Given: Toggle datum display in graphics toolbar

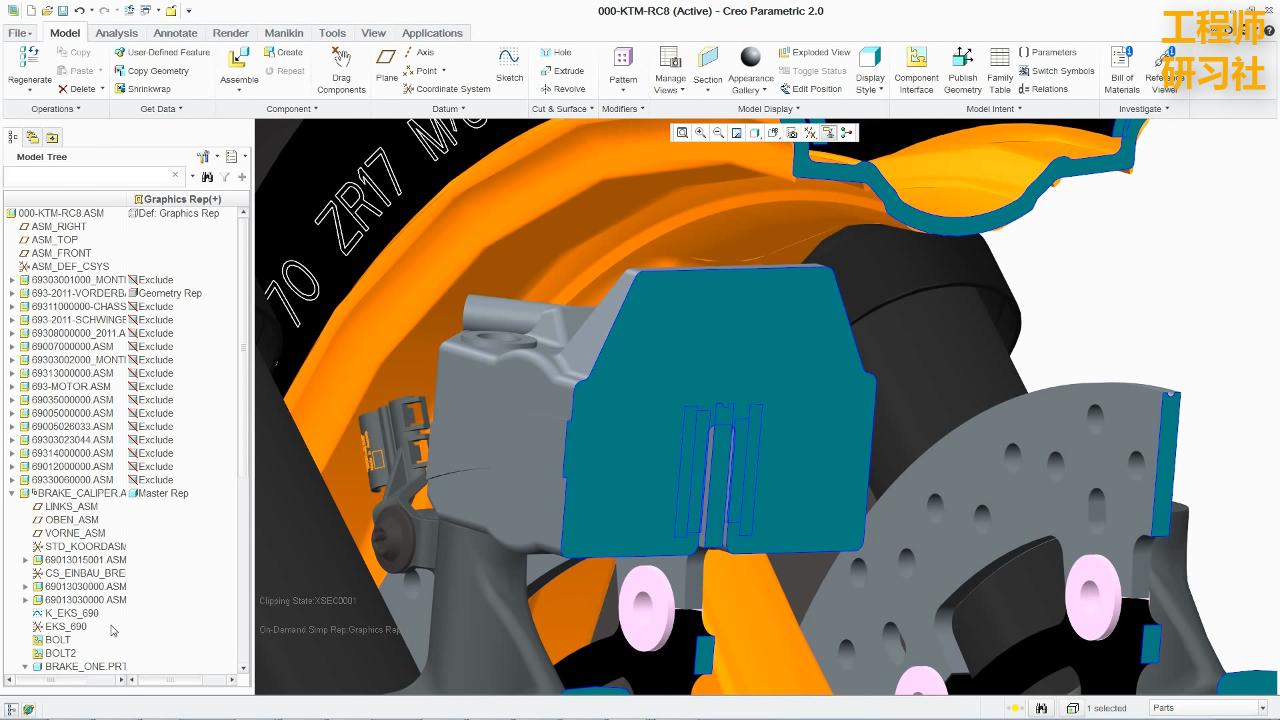Looking at the screenshot, I should click(x=810, y=132).
